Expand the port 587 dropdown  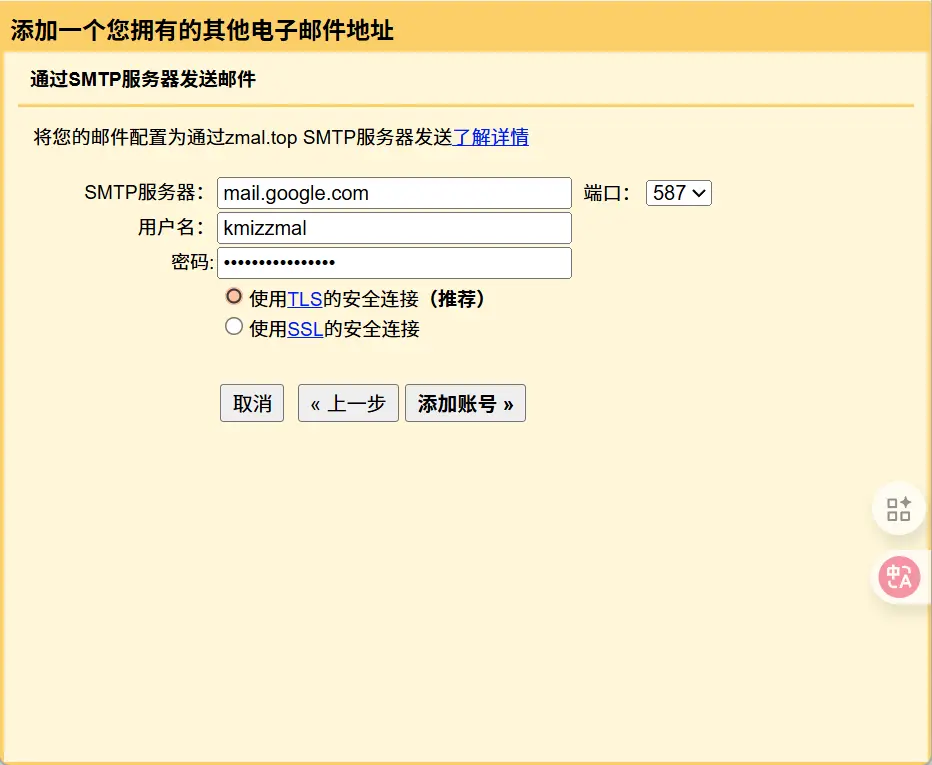pos(679,193)
